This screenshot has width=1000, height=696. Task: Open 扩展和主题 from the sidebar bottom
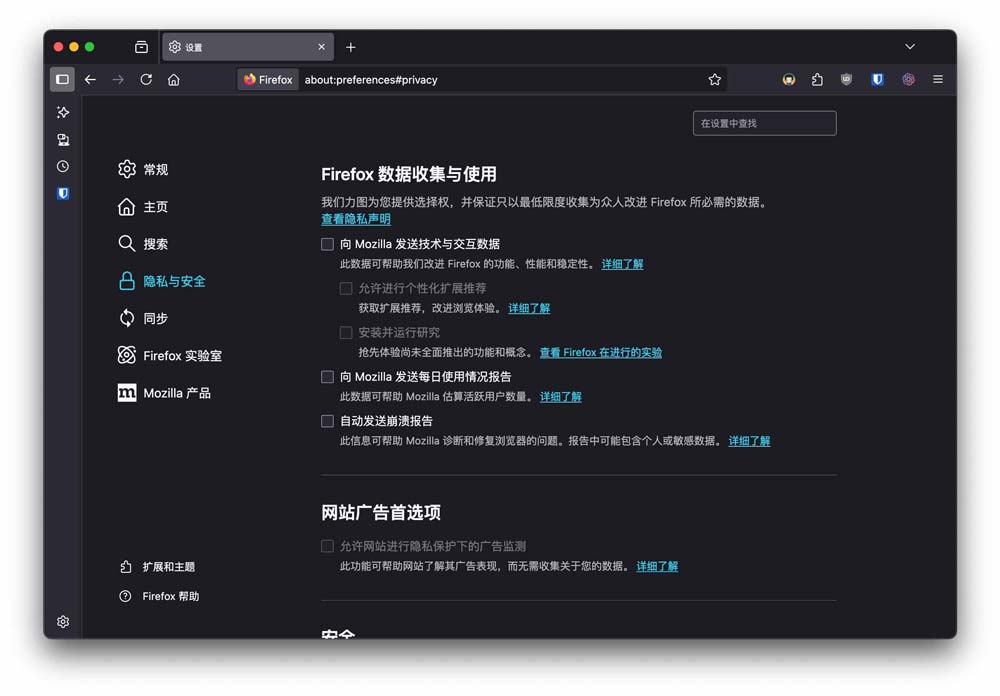158,566
